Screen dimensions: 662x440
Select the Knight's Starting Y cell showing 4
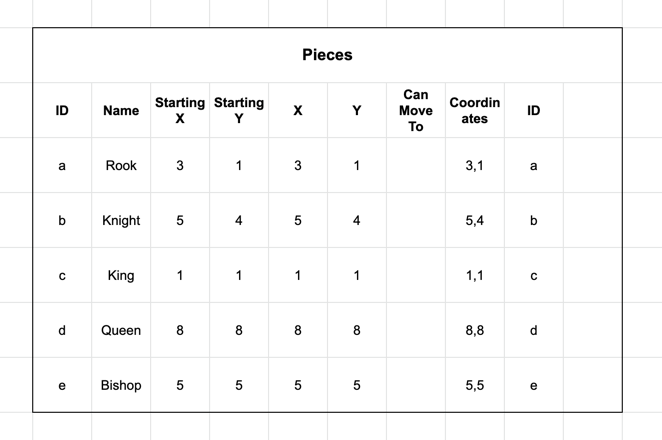pyautogui.click(x=239, y=220)
